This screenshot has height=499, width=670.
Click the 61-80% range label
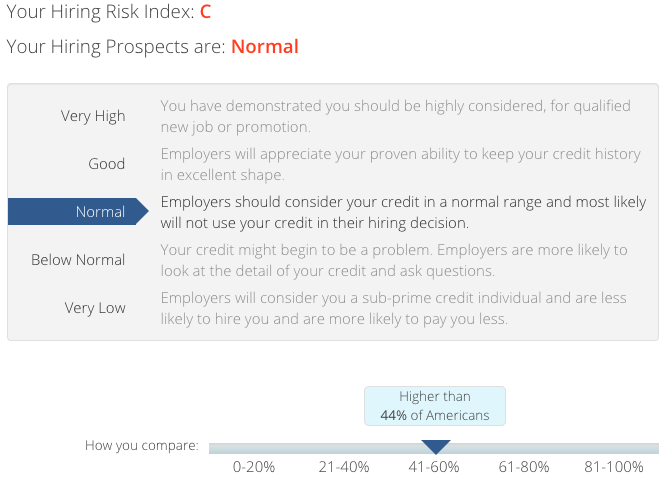click(x=524, y=467)
